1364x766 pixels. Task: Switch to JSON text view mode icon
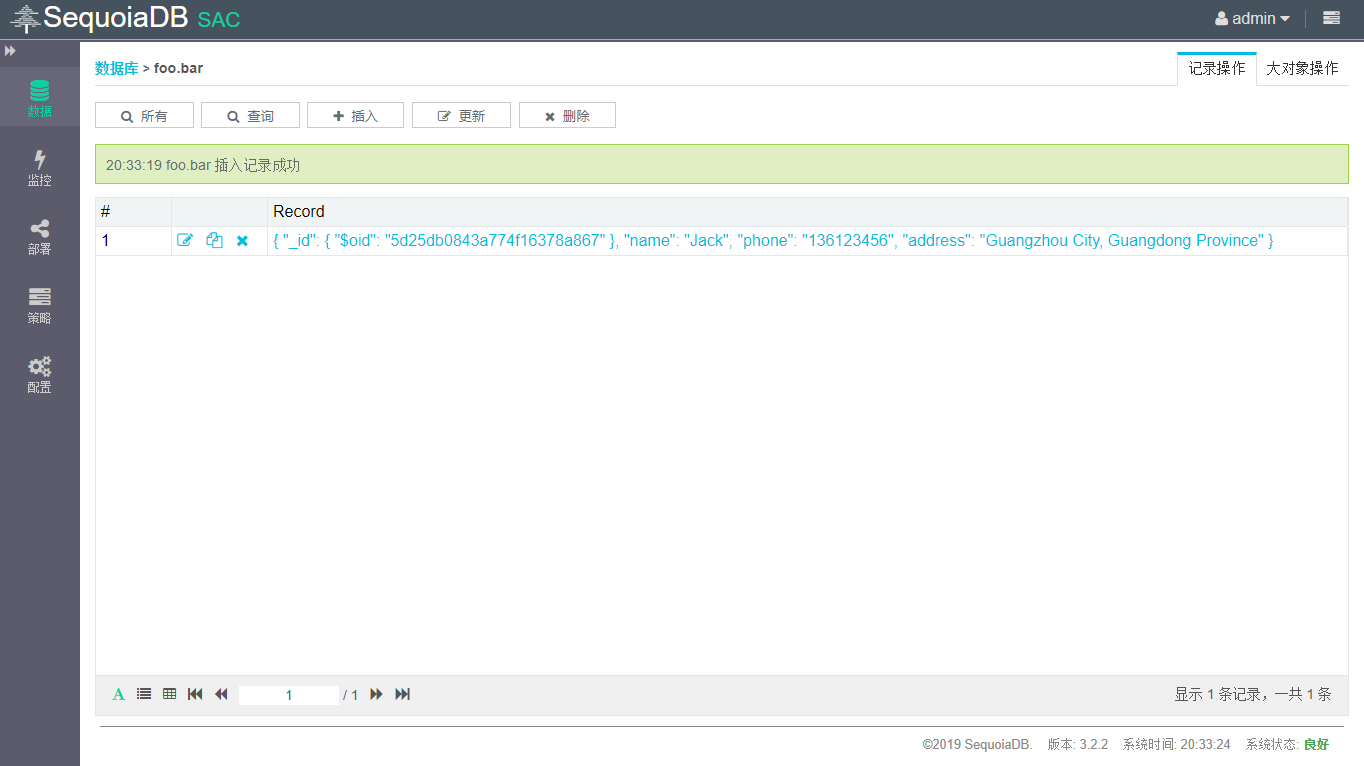pyautogui.click(x=119, y=694)
